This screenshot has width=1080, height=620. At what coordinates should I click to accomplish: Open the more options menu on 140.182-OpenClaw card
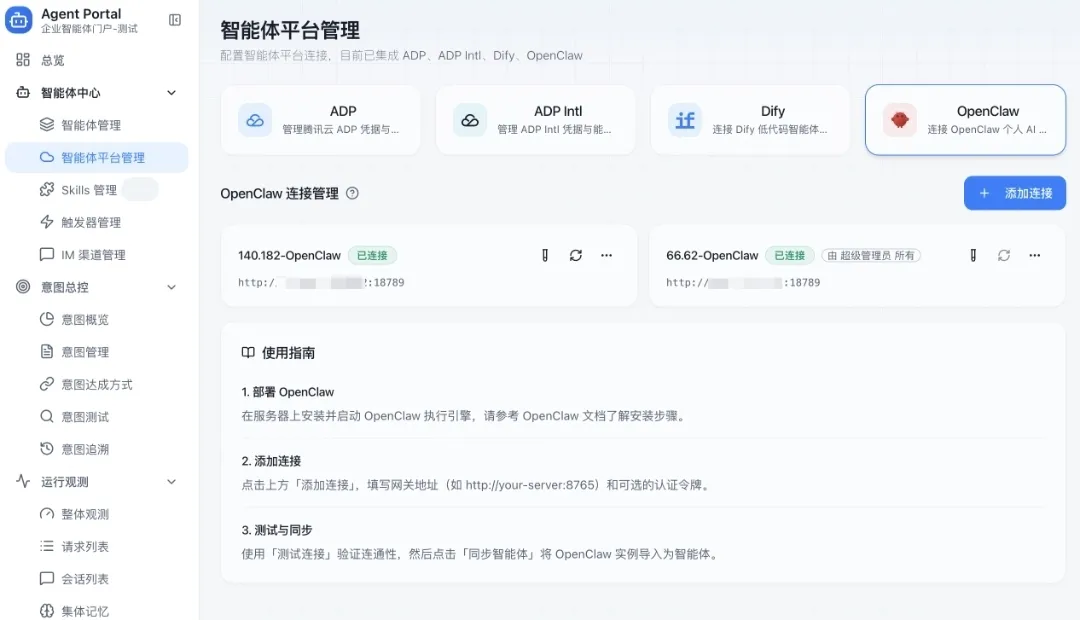click(606, 255)
